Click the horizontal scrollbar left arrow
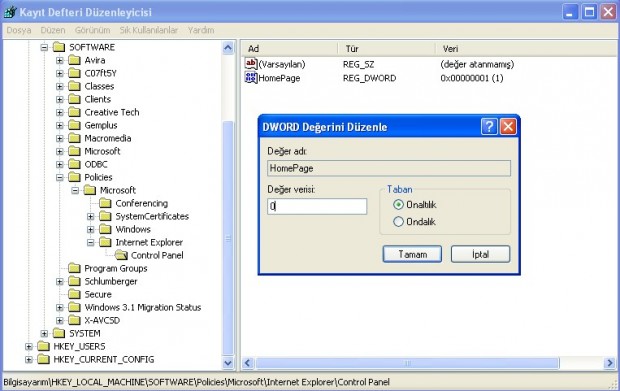The height and width of the screenshot is (391, 620). [x=248, y=363]
